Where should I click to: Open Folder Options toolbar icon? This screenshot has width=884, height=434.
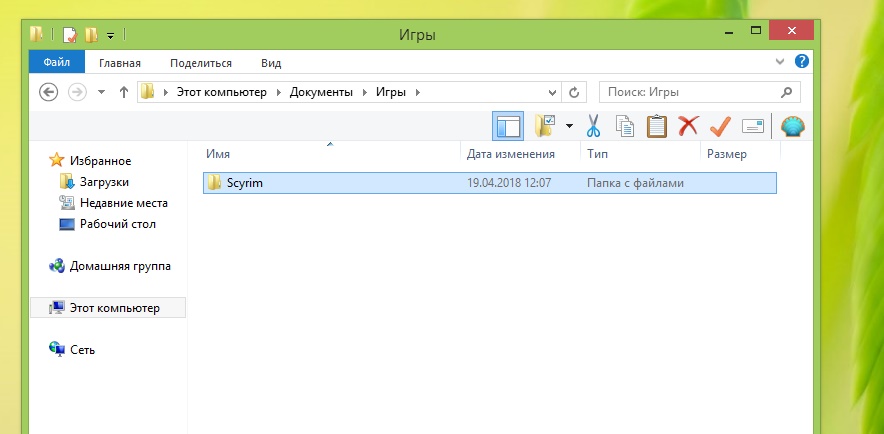click(x=545, y=126)
